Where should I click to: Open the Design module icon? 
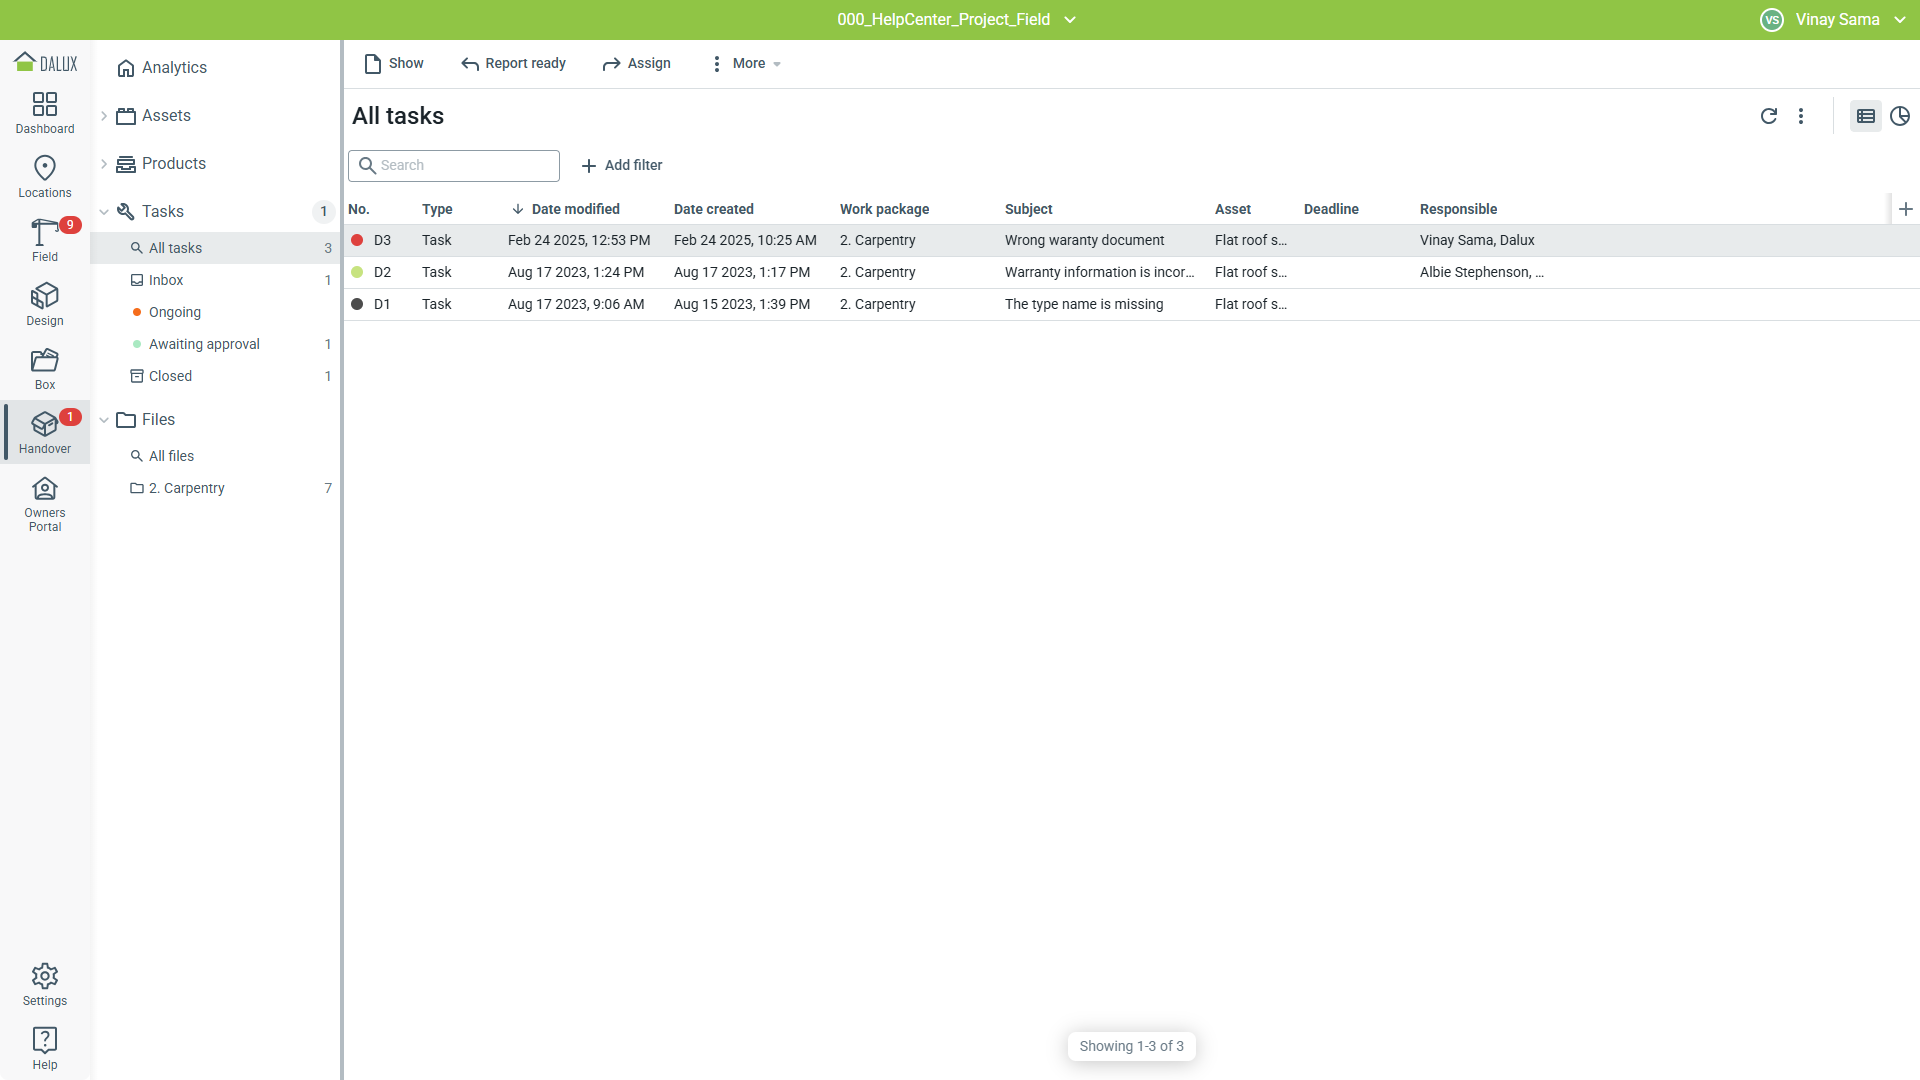45,296
